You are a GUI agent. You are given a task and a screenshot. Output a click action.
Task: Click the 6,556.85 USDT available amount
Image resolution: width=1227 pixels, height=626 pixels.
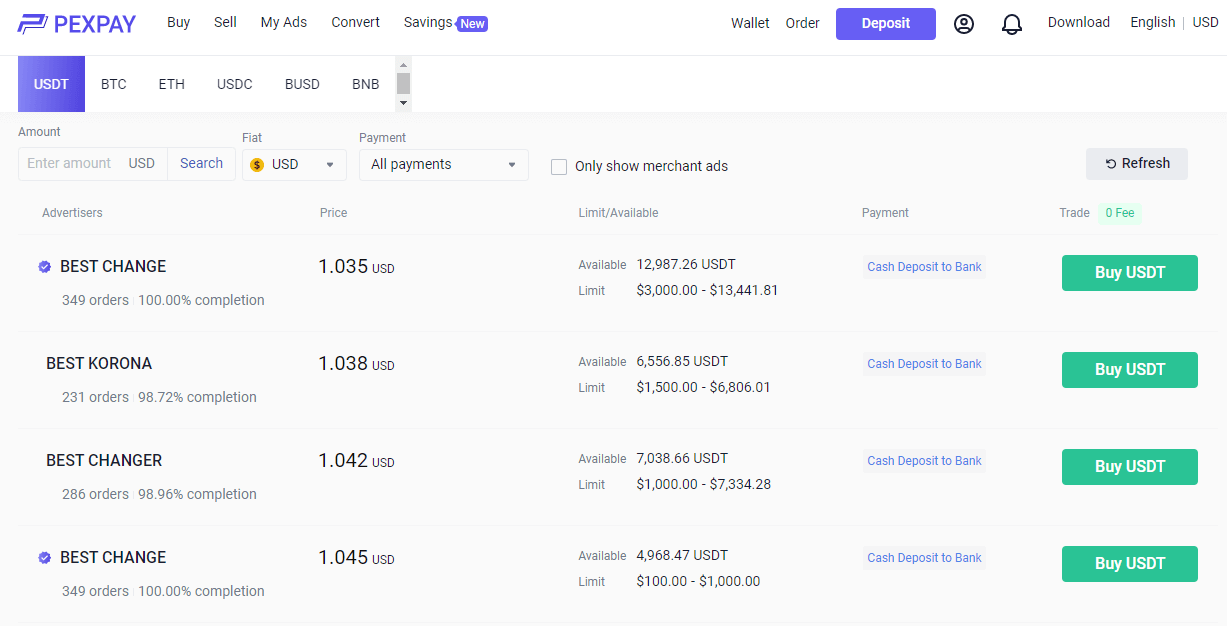(682, 362)
